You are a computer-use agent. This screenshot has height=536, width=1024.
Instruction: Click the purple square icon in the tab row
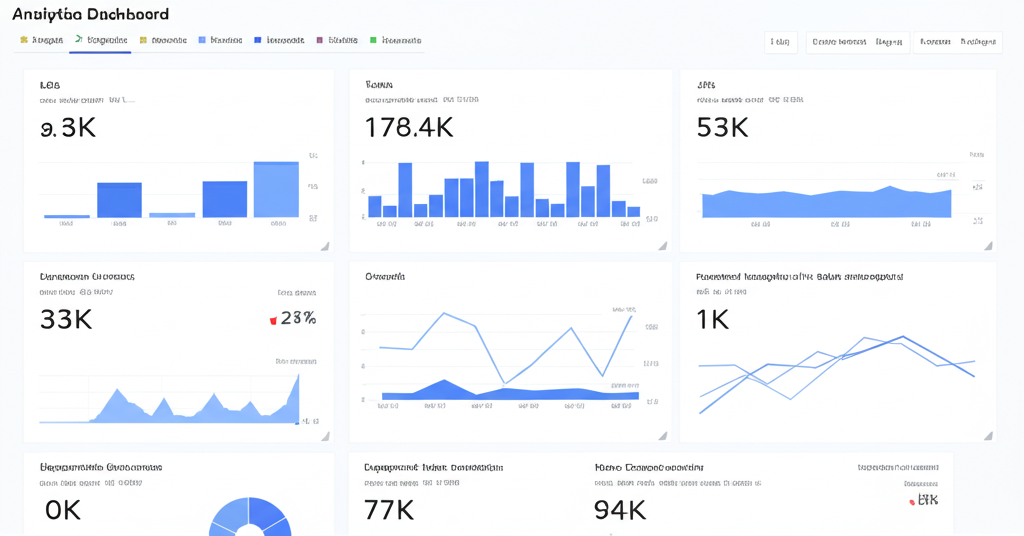point(320,41)
